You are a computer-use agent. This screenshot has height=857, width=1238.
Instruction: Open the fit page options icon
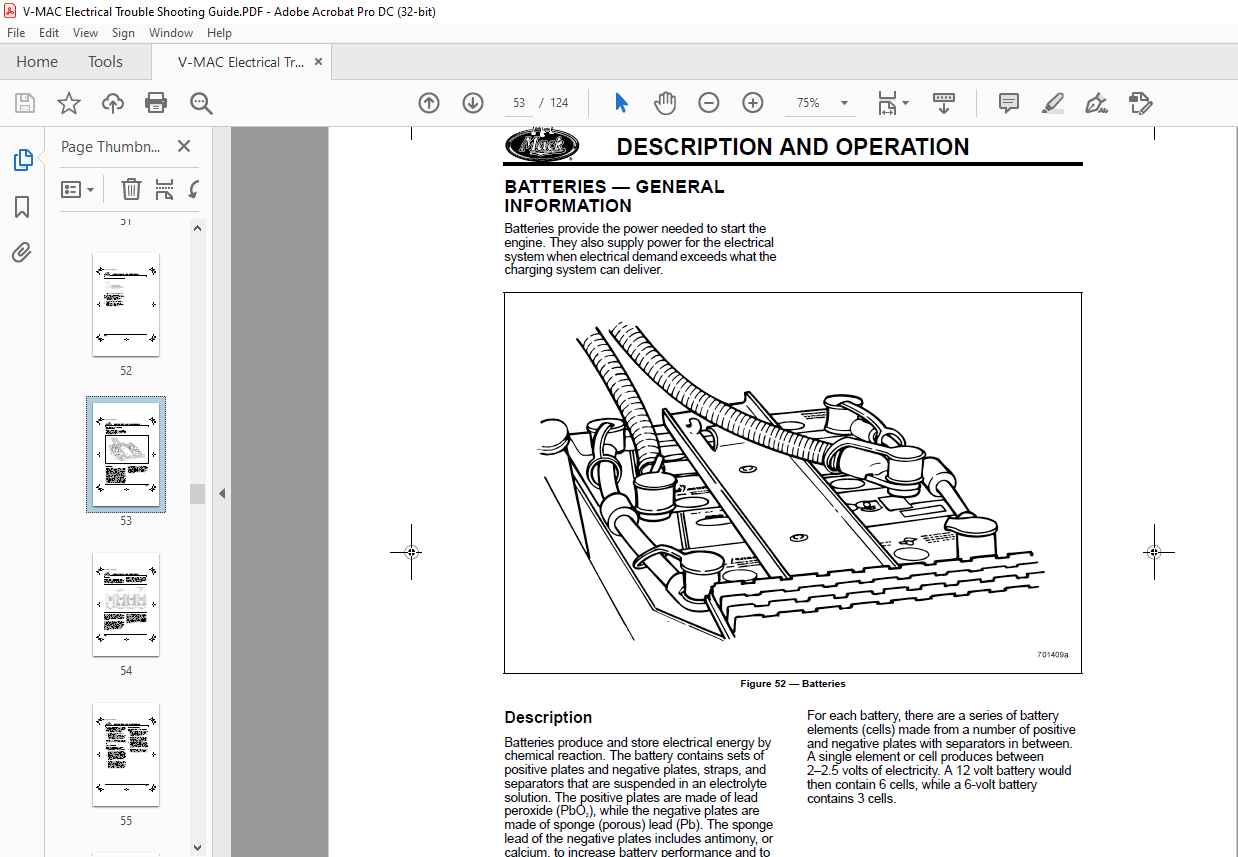(x=887, y=103)
